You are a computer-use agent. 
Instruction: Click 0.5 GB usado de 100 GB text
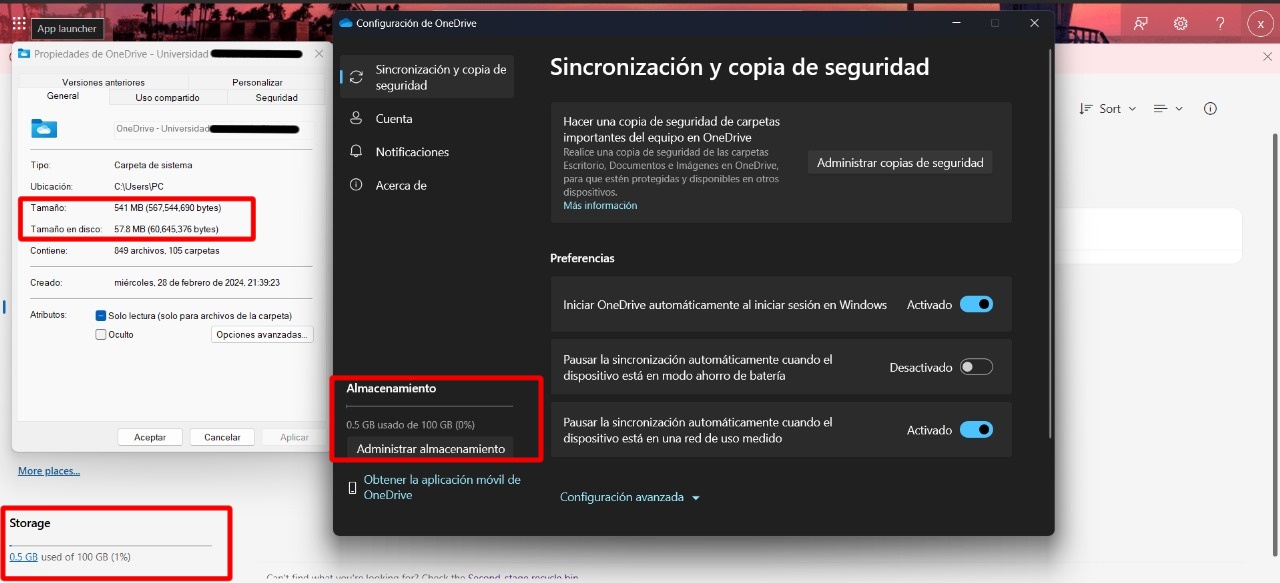(x=410, y=425)
